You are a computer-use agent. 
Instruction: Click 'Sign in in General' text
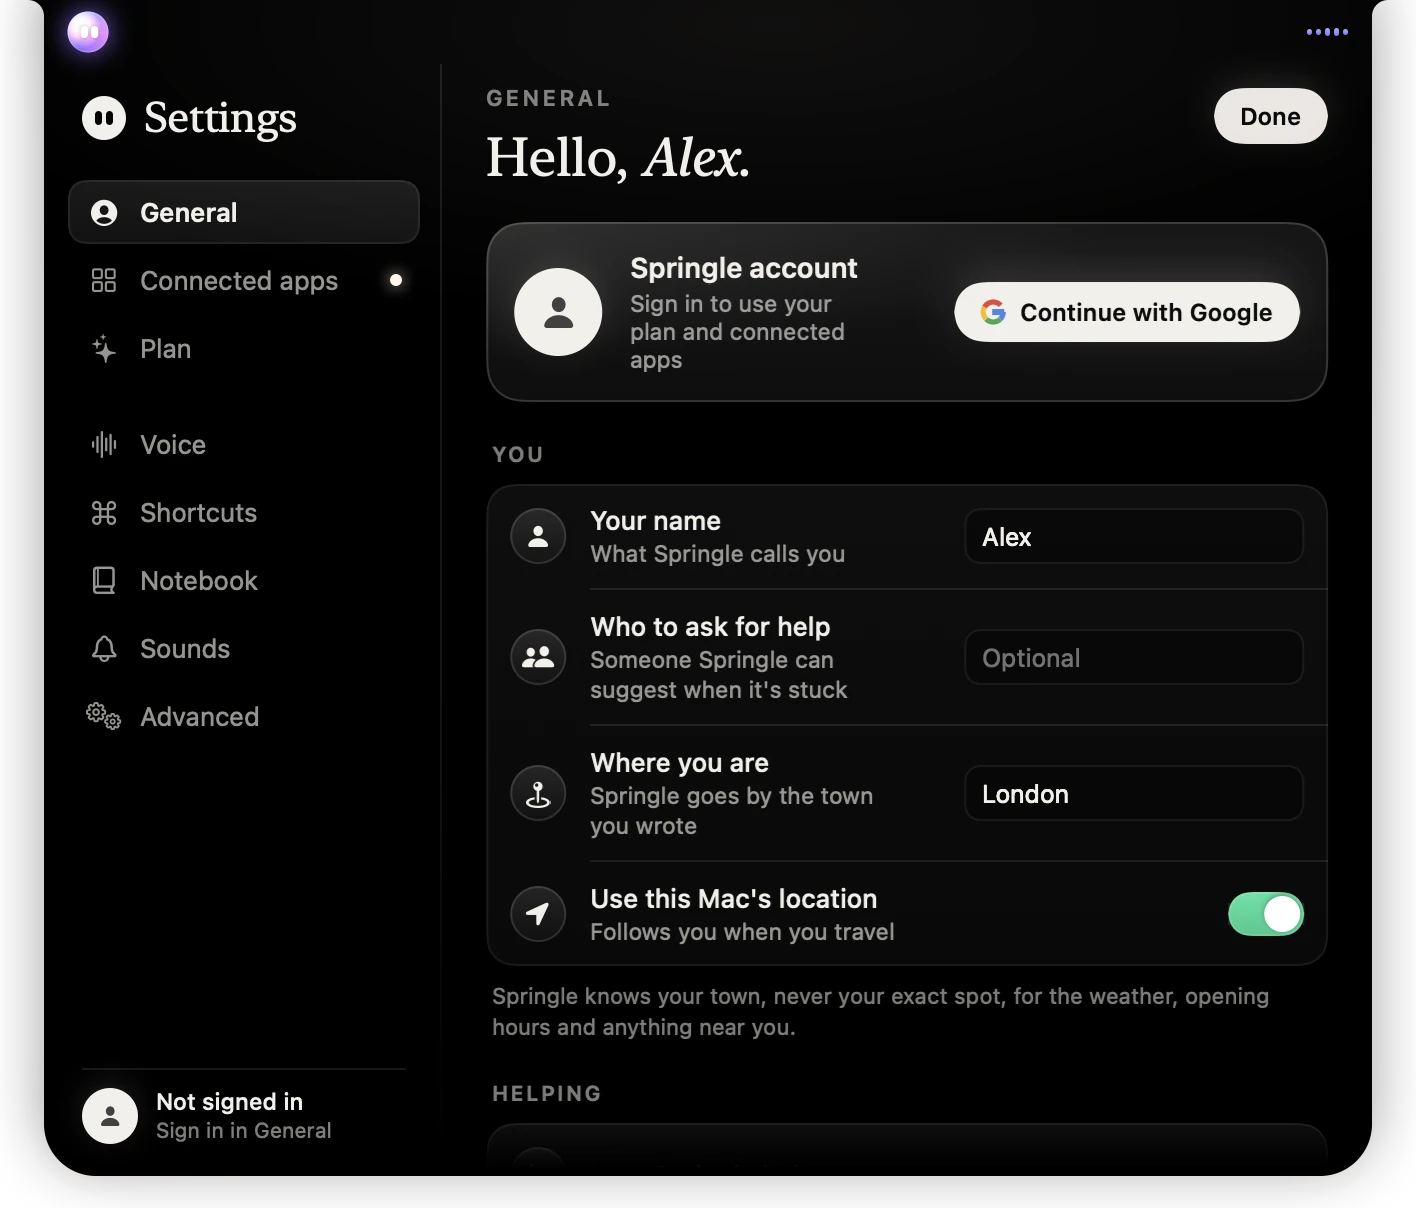click(243, 1131)
